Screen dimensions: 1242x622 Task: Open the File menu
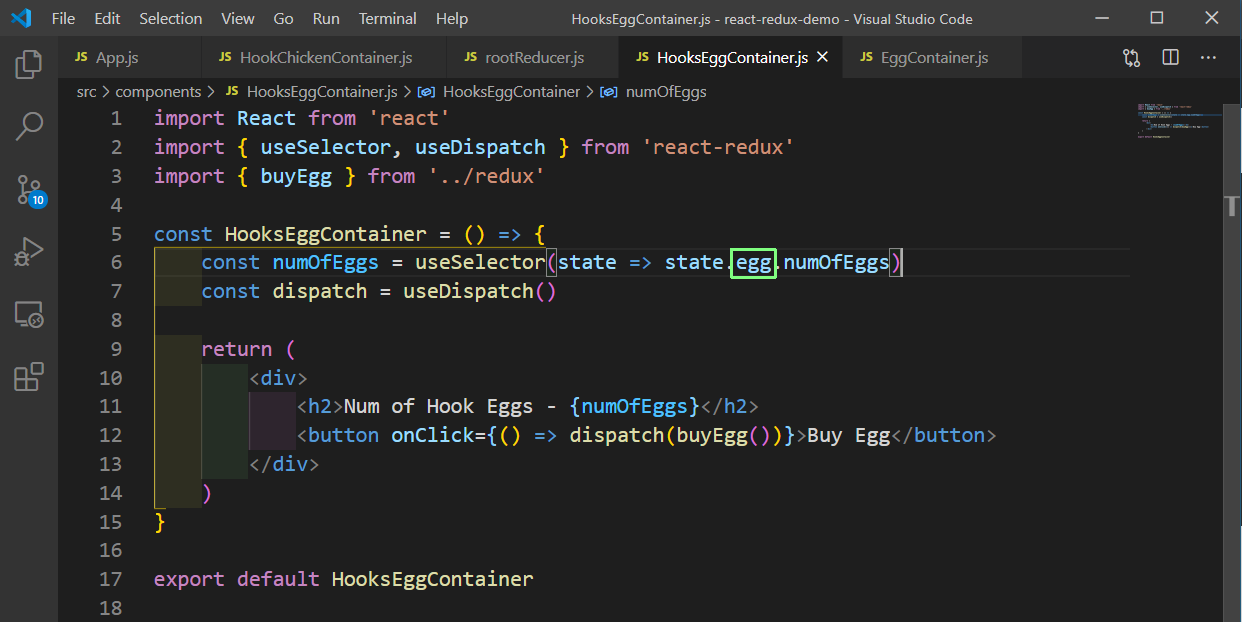[62, 19]
